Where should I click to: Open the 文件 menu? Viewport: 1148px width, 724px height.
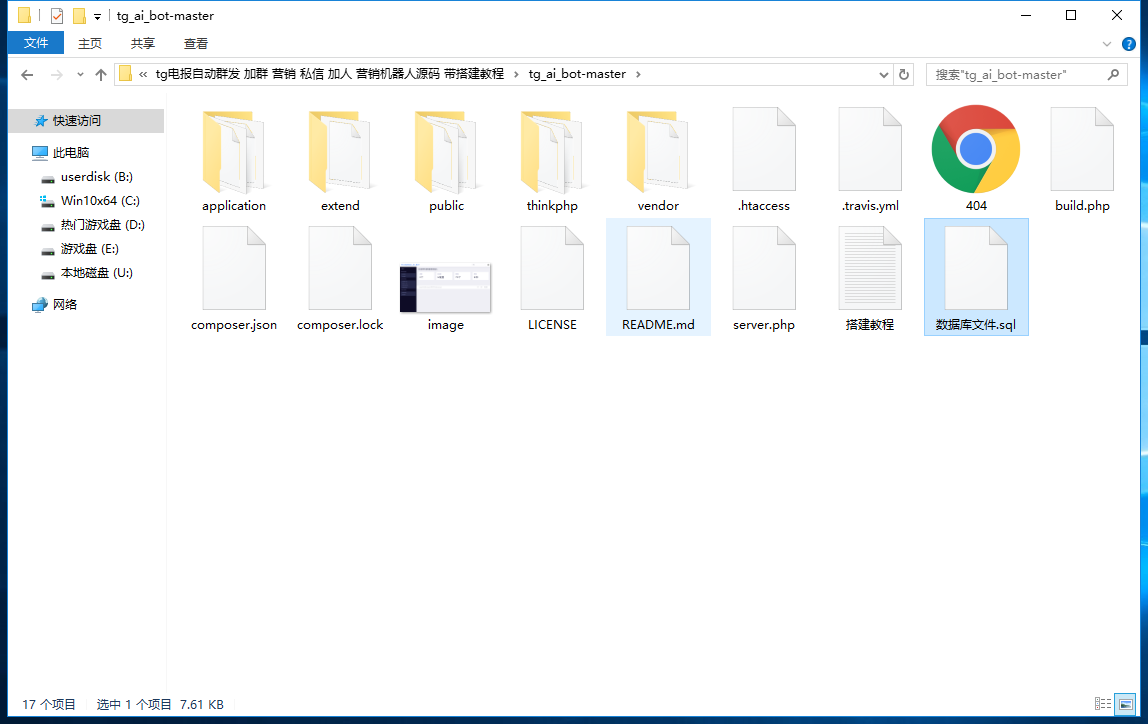[36, 43]
